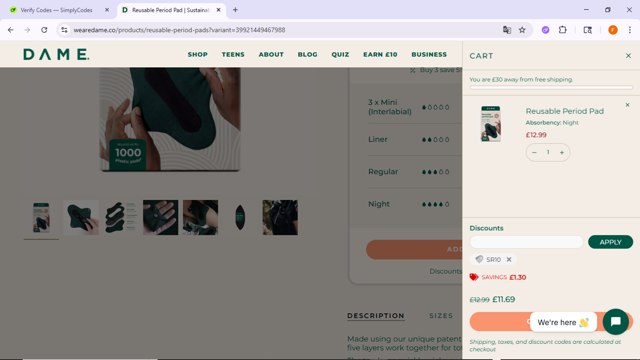Open the browser extensions puzzle icon

(x=562, y=30)
